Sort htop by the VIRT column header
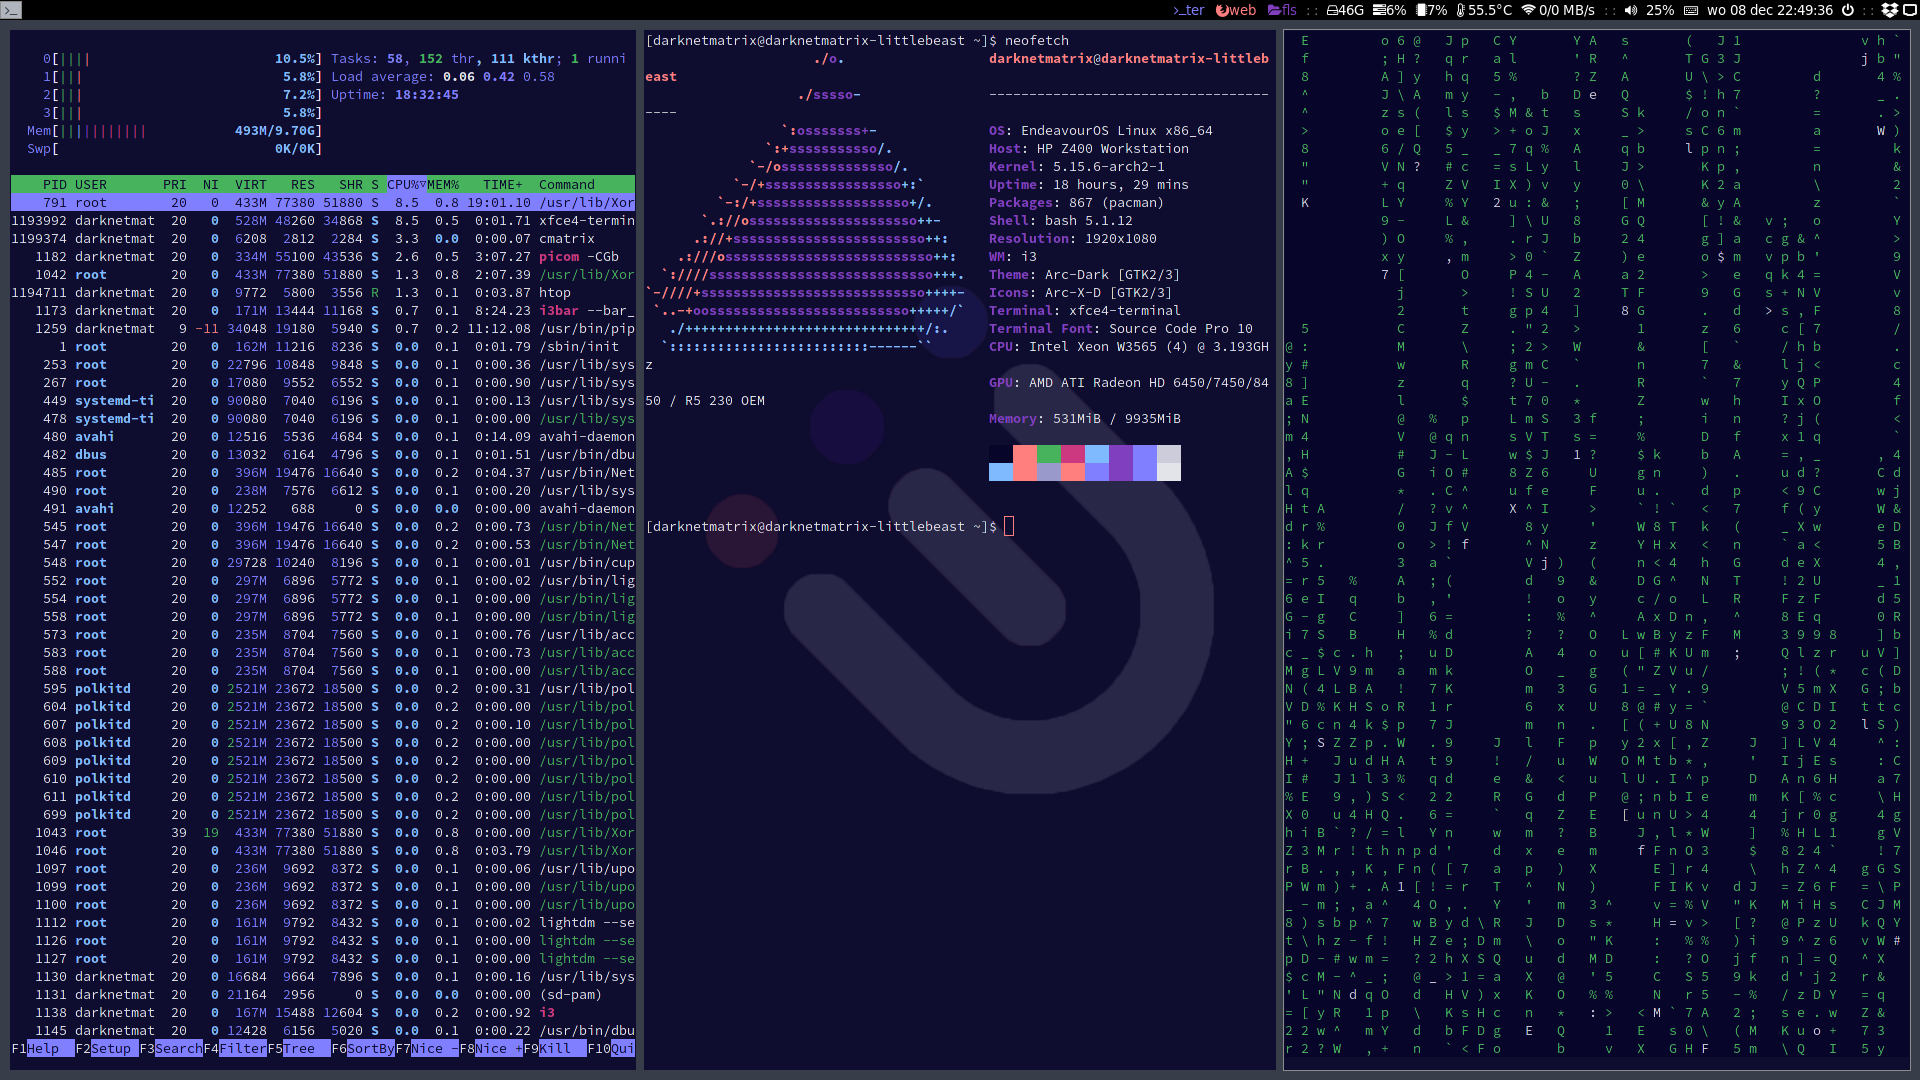 click(251, 185)
